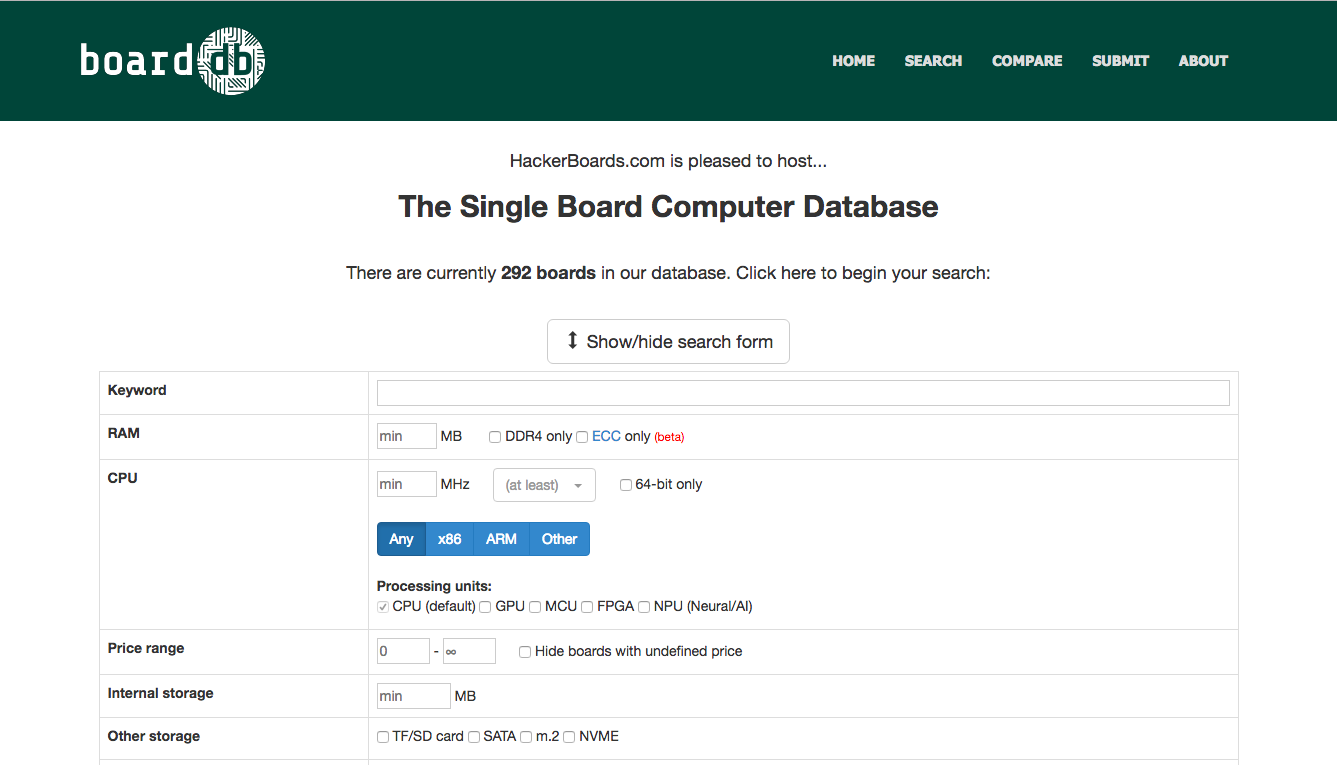Check the MCU processing unit box

click(x=535, y=606)
